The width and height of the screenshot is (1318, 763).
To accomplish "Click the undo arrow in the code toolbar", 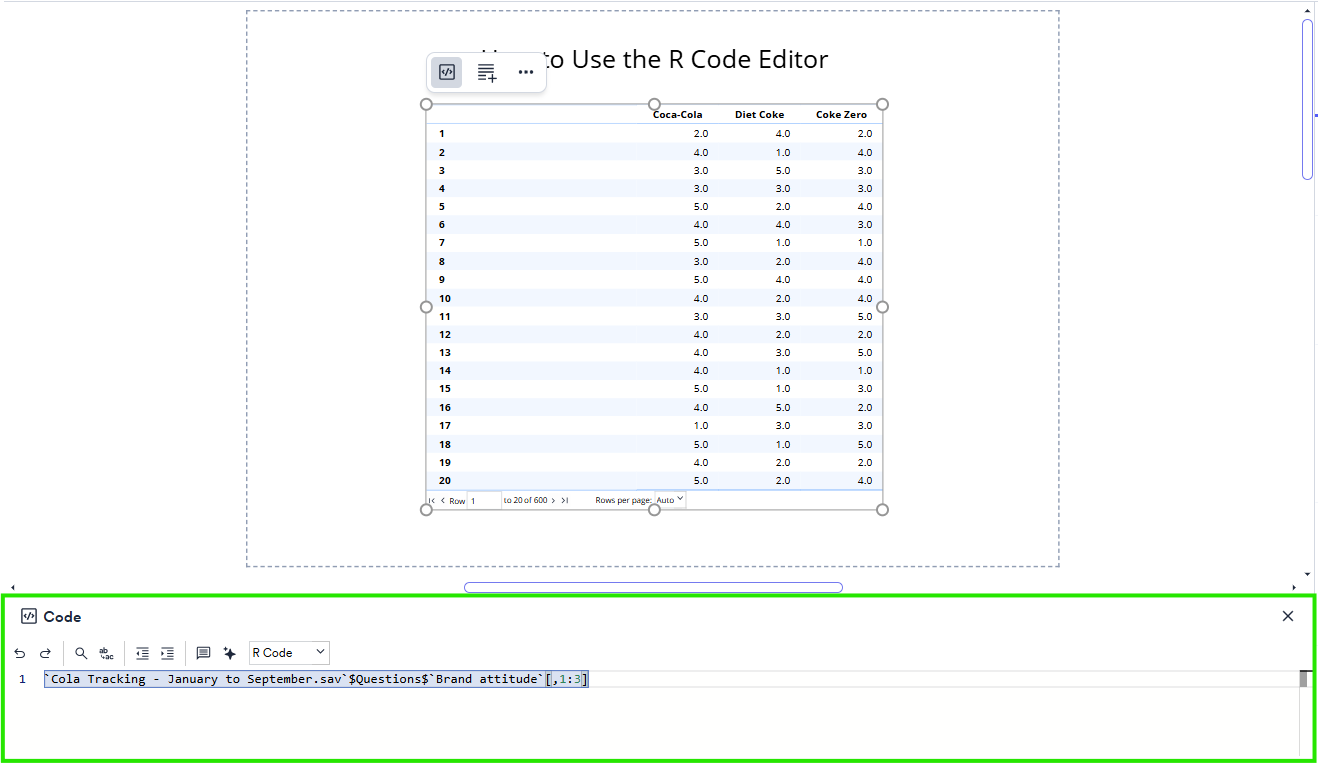I will pyautogui.click(x=20, y=653).
